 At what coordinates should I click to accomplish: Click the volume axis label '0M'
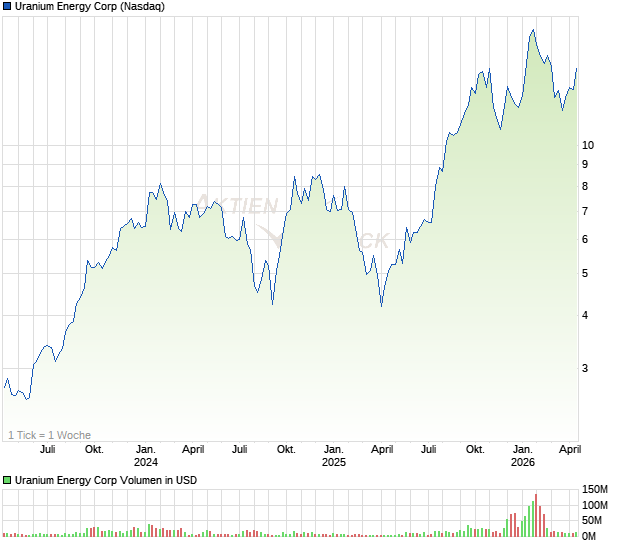point(589,536)
